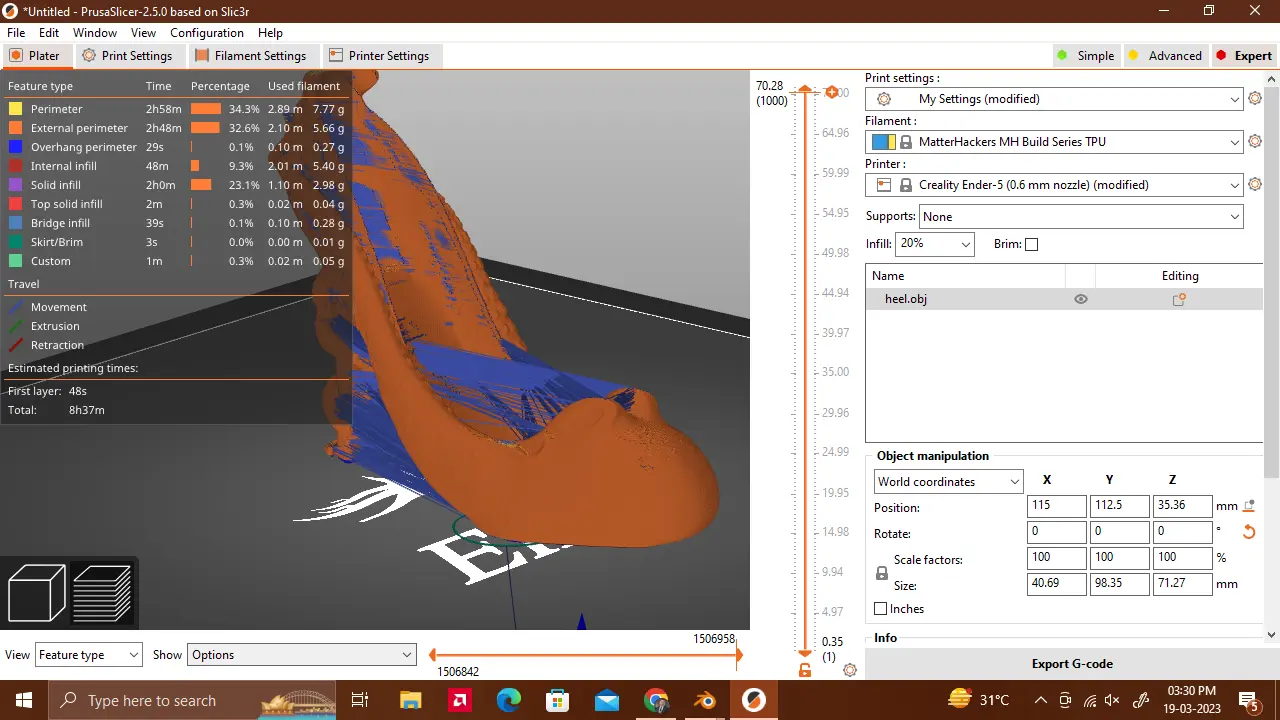Open the Help menu
Screen dimensions: 1280x720
(x=270, y=33)
